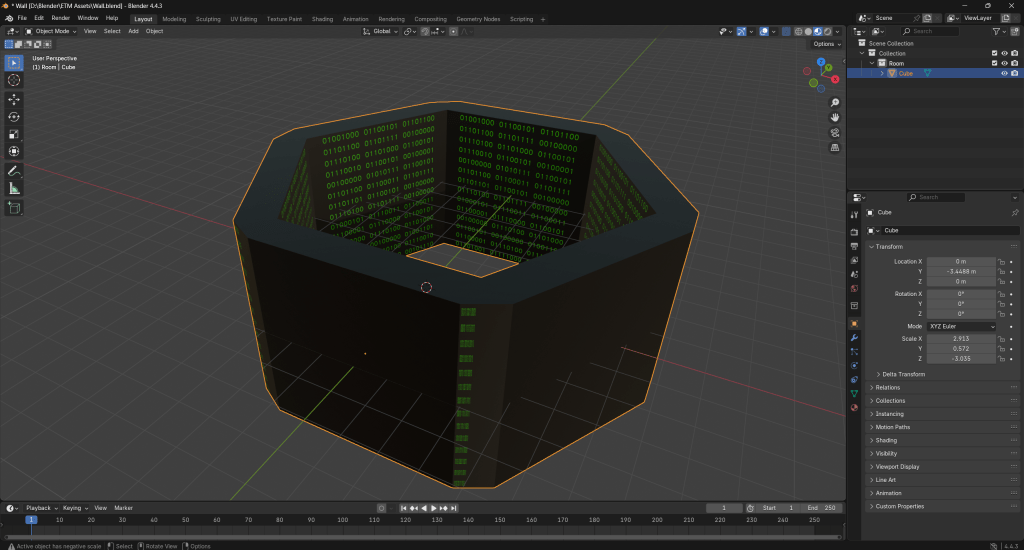Uncheck the Room collection checkbox

993,63
